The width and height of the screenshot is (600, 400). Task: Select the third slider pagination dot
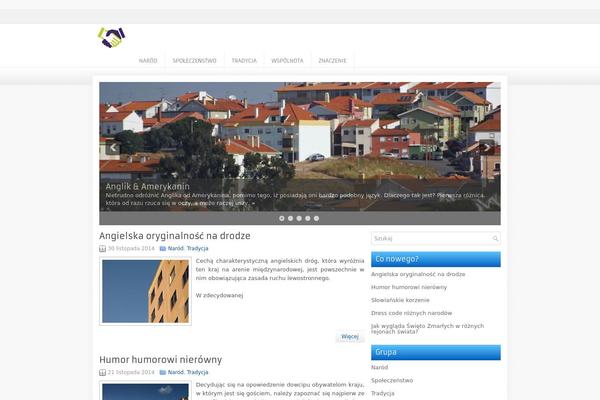click(299, 218)
